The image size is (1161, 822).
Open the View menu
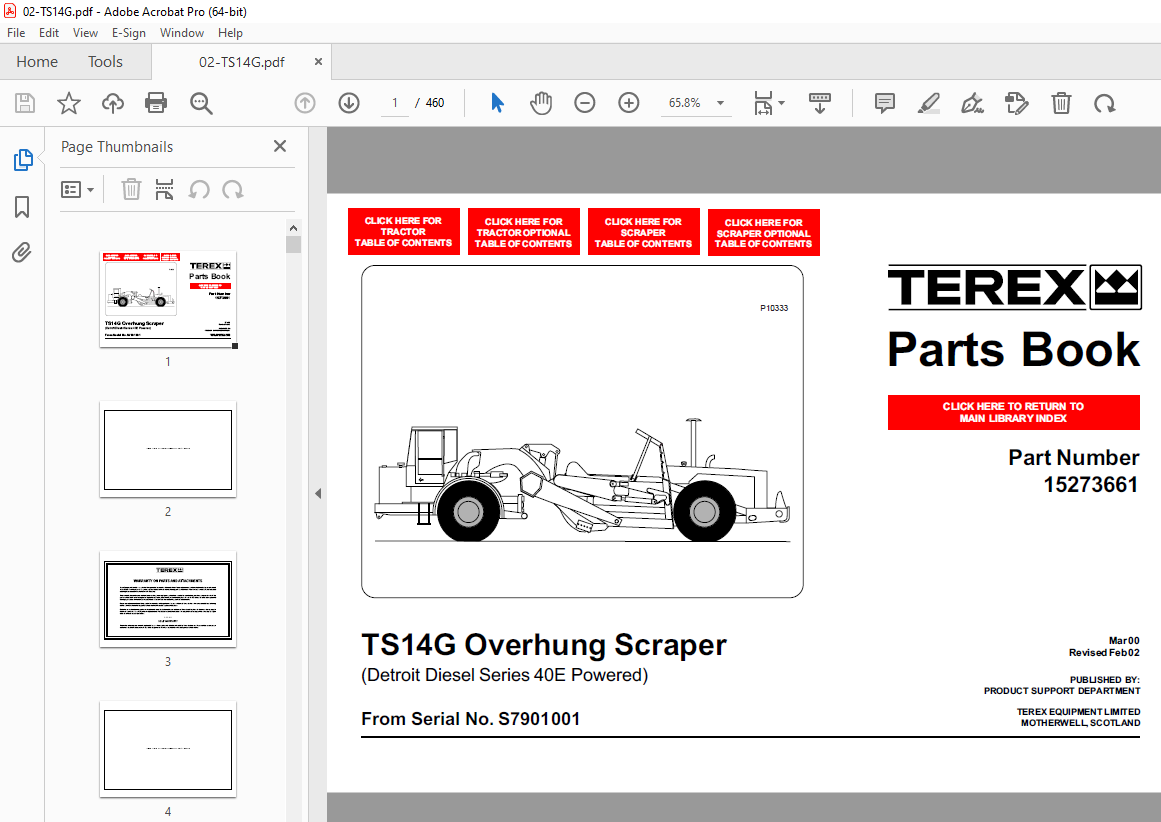[85, 33]
